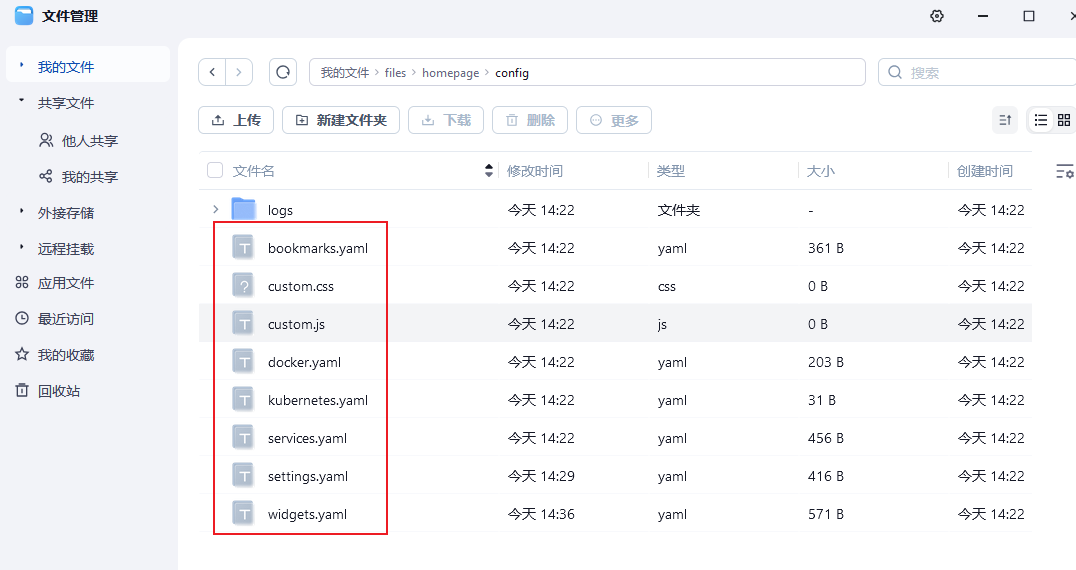Open column settings icon beside header row
This screenshot has height=570, width=1076.
coord(1064,171)
